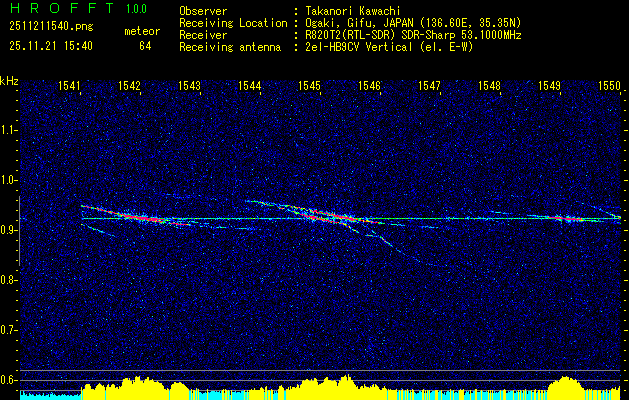Image resolution: width=629 pixels, height=400 pixels.
Task: Click the date stamp 25.11.21 15:40
Action: pyautogui.click(x=51, y=46)
